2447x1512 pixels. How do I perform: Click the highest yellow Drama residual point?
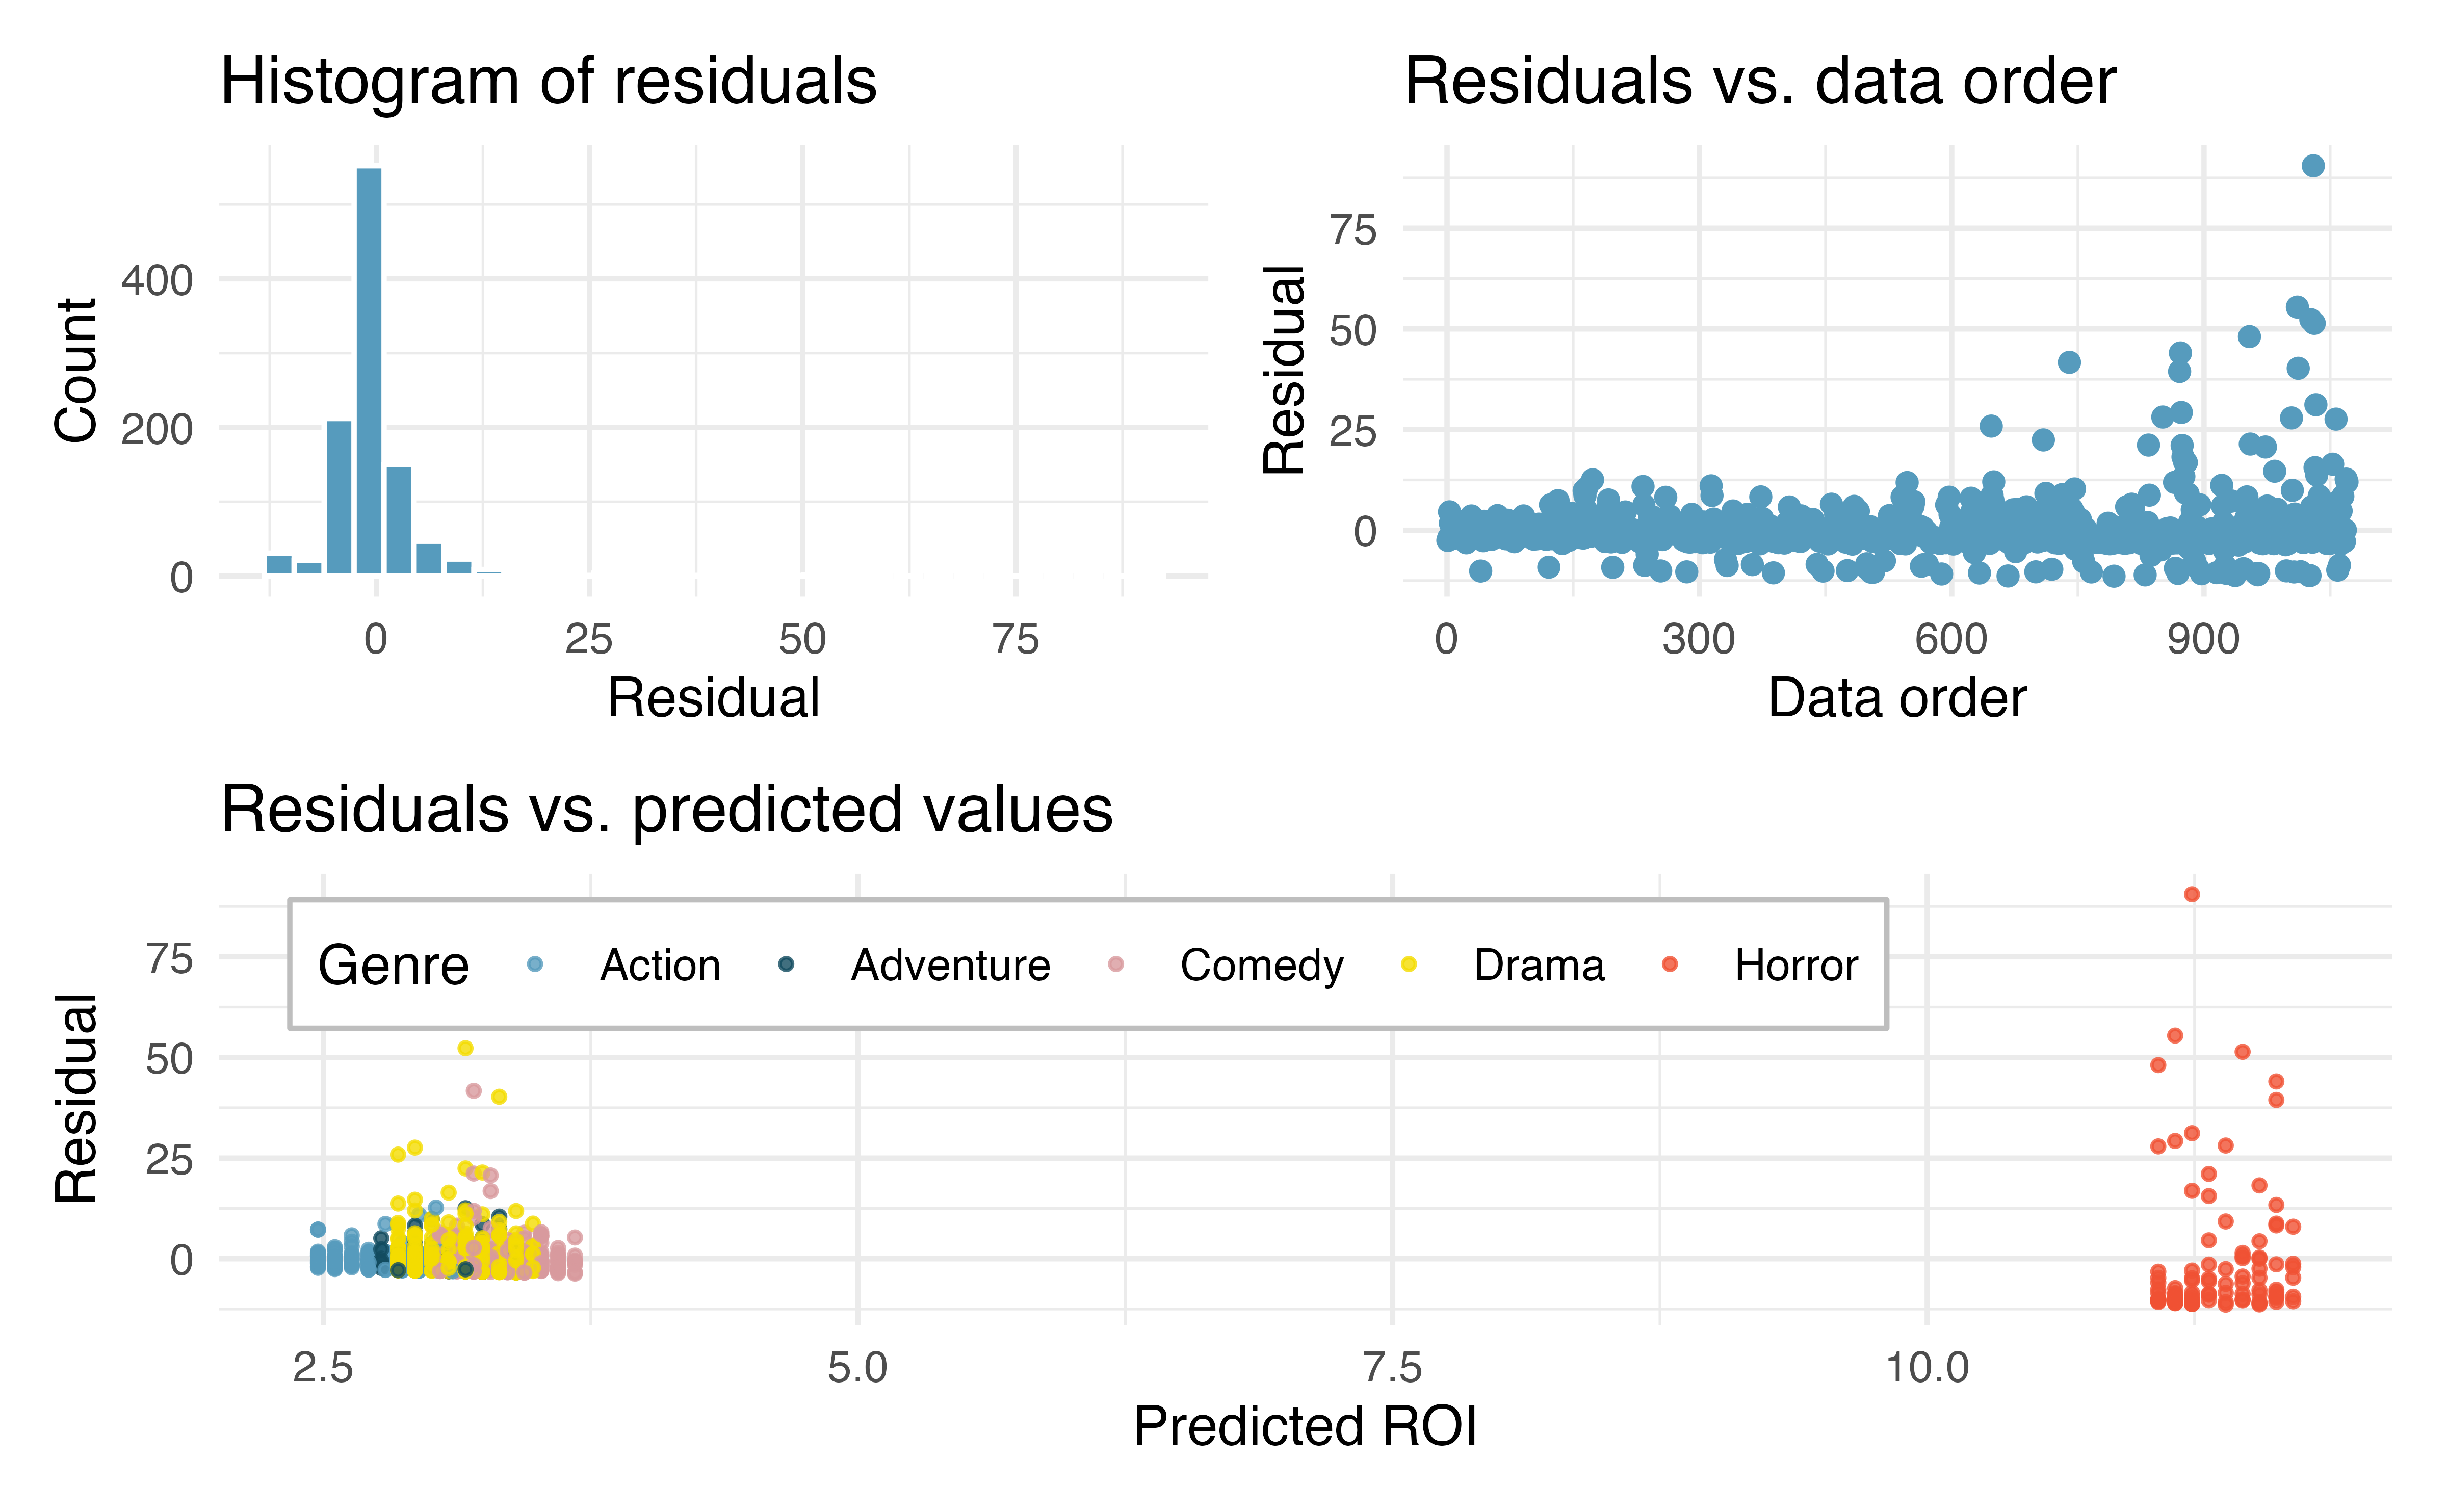coord(465,1048)
